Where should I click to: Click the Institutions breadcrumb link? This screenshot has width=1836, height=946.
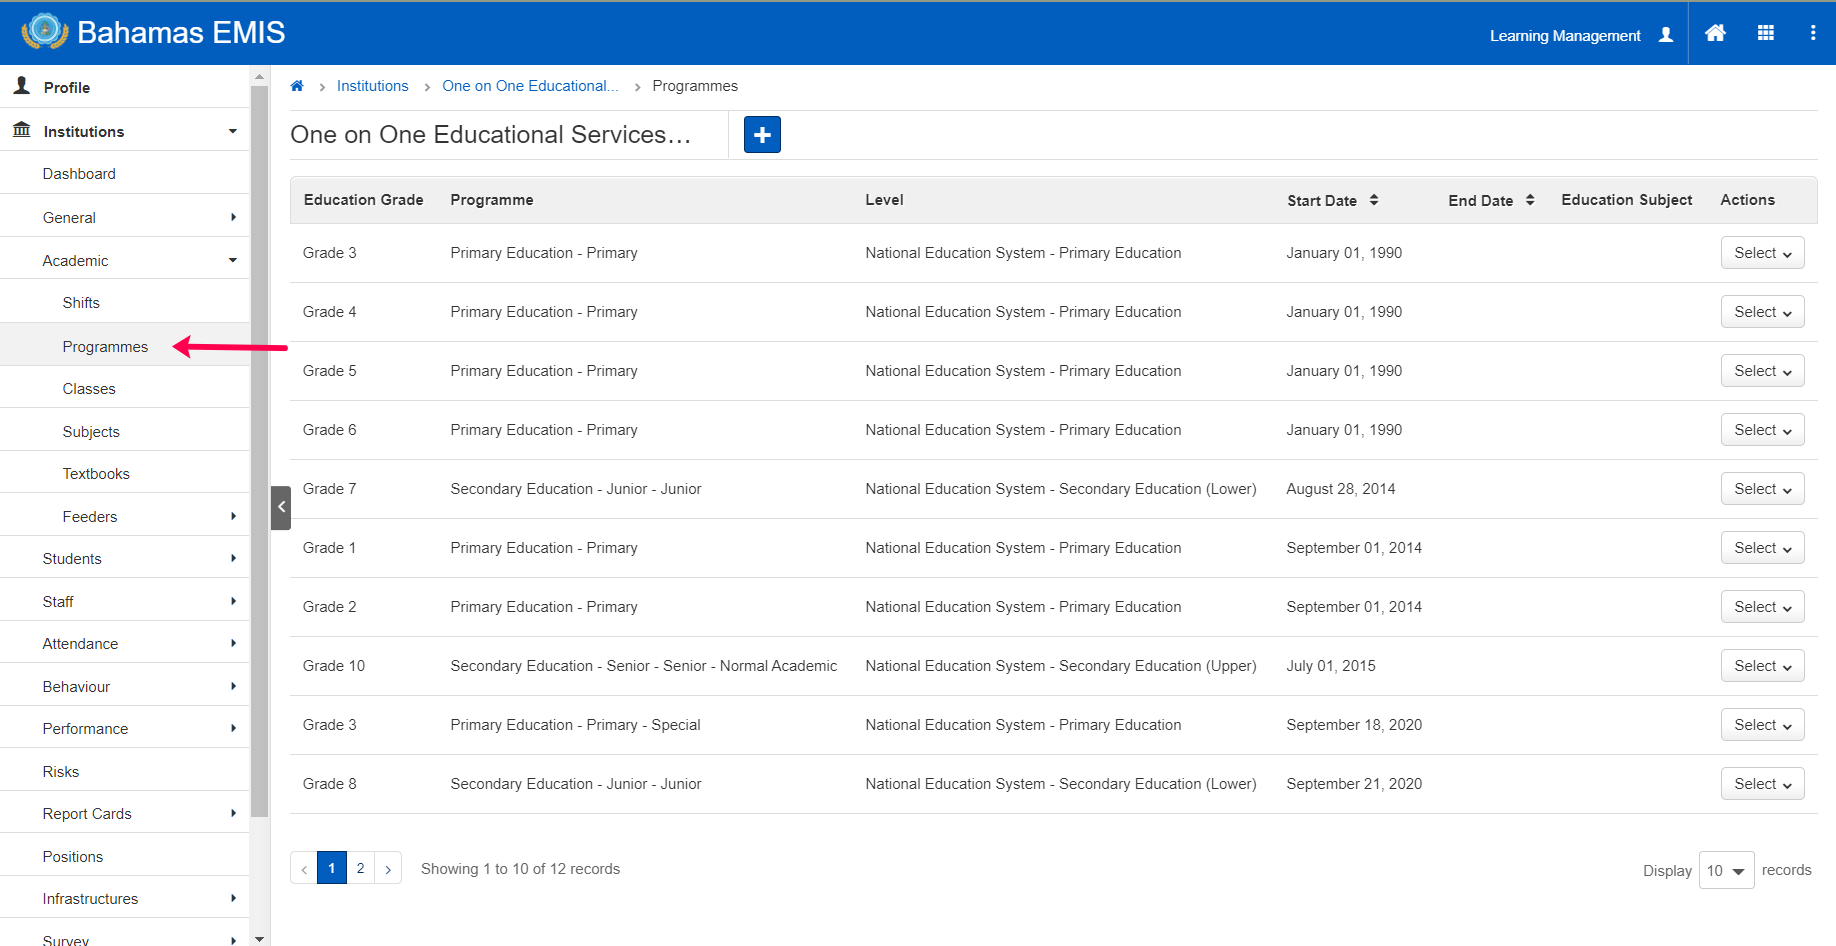click(372, 86)
